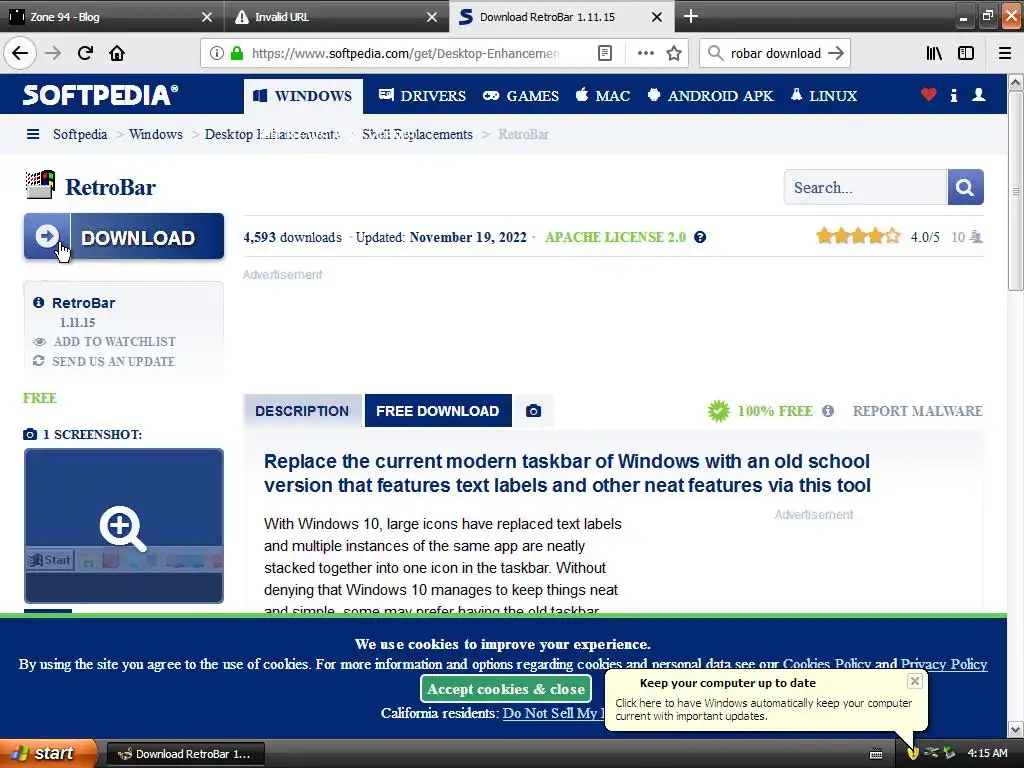This screenshot has width=1024, height=768.
Task: Open page actions three-dots menu
Action: pyautogui.click(x=645, y=53)
